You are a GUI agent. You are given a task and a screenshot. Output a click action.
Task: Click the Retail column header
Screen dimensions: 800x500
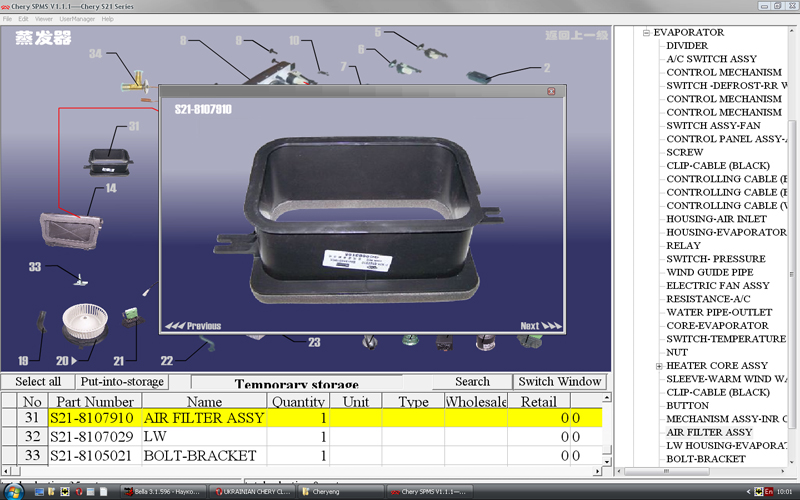[538, 401]
